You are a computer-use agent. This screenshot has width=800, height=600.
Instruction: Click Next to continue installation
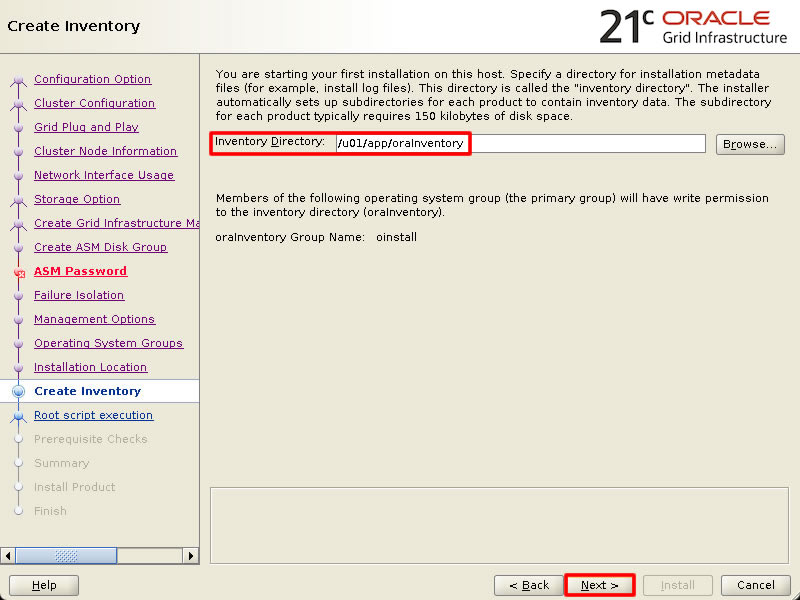pyautogui.click(x=599, y=585)
